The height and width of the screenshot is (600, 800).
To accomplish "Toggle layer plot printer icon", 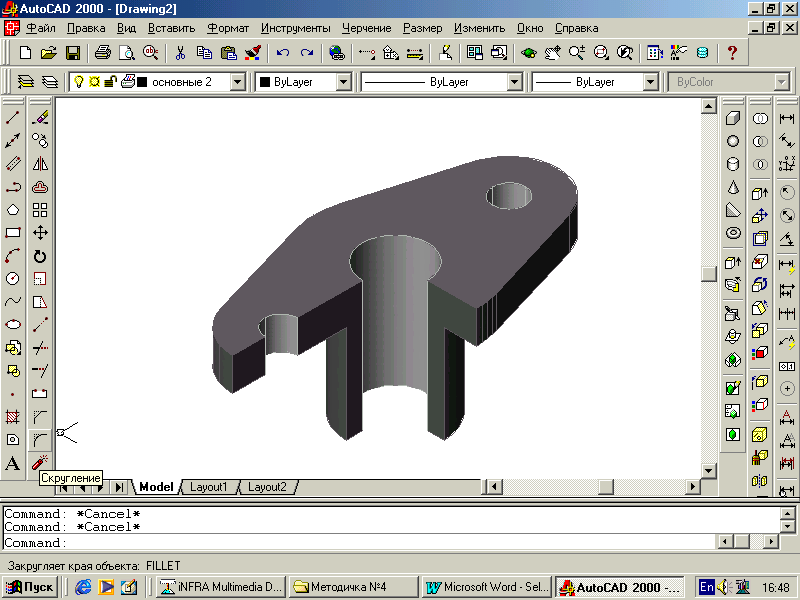I will click(128, 82).
